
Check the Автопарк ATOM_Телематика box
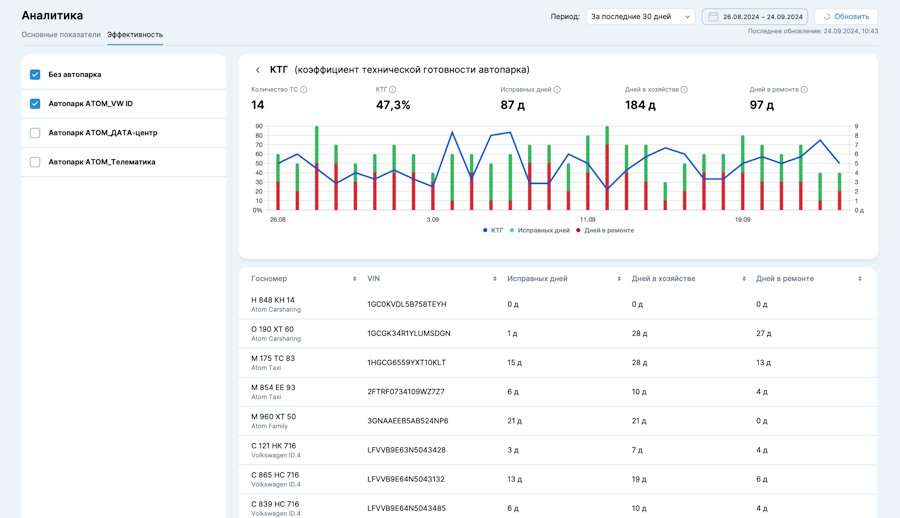[x=35, y=162]
